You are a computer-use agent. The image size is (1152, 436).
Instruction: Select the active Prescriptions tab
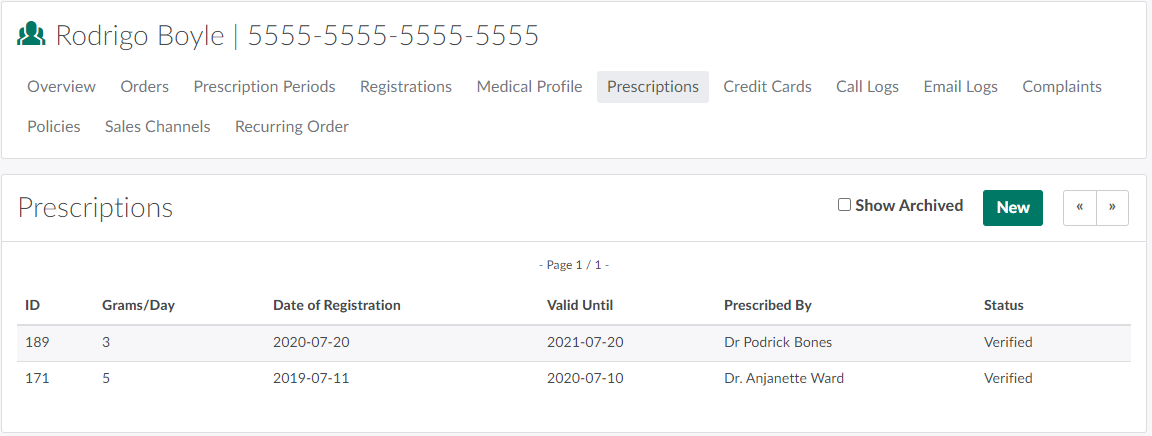[x=653, y=87]
